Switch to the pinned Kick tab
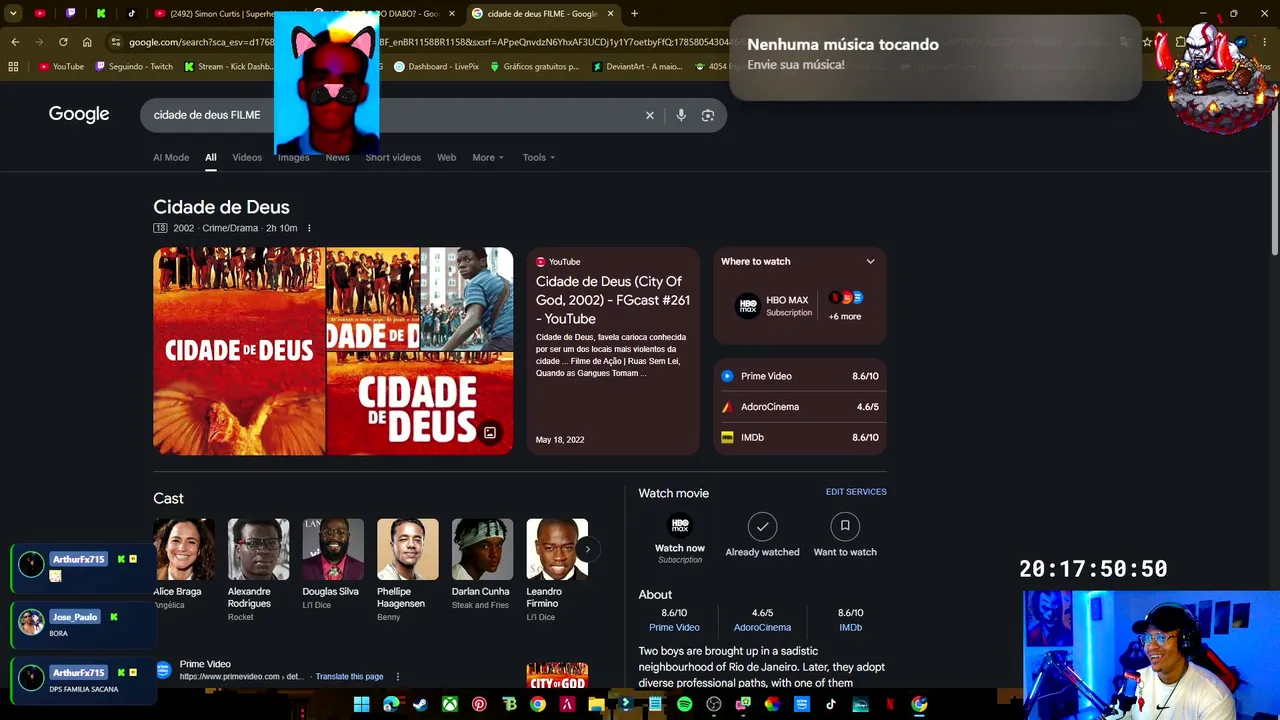1280x720 pixels. [101, 14]
